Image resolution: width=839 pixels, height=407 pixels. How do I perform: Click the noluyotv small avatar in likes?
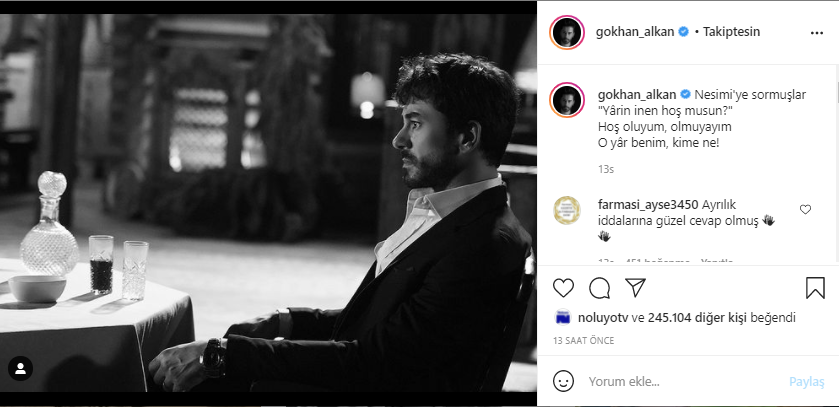pos(563,319)
